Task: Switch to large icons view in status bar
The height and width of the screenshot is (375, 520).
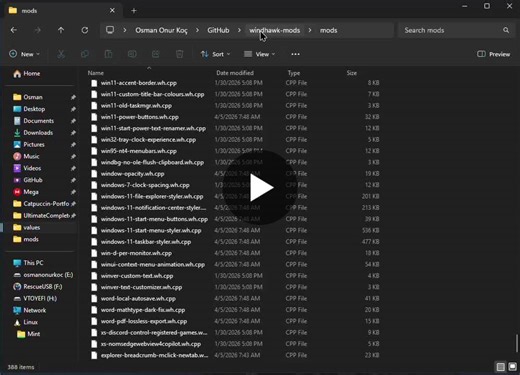Action: point(512,367)
